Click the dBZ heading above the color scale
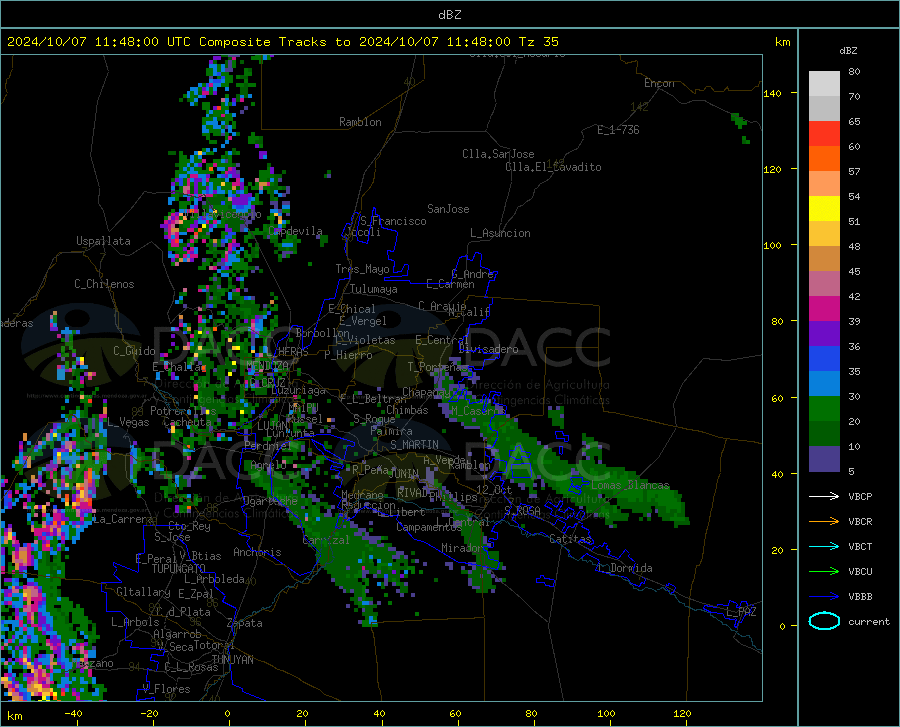Screen dimensions: 900x727 click(848, 50)
